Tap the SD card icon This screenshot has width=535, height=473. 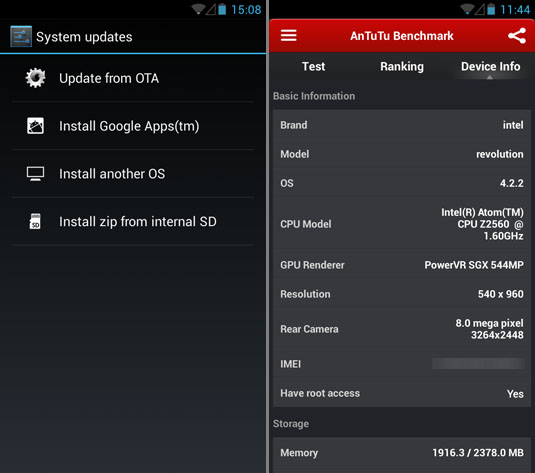[35, 221]
